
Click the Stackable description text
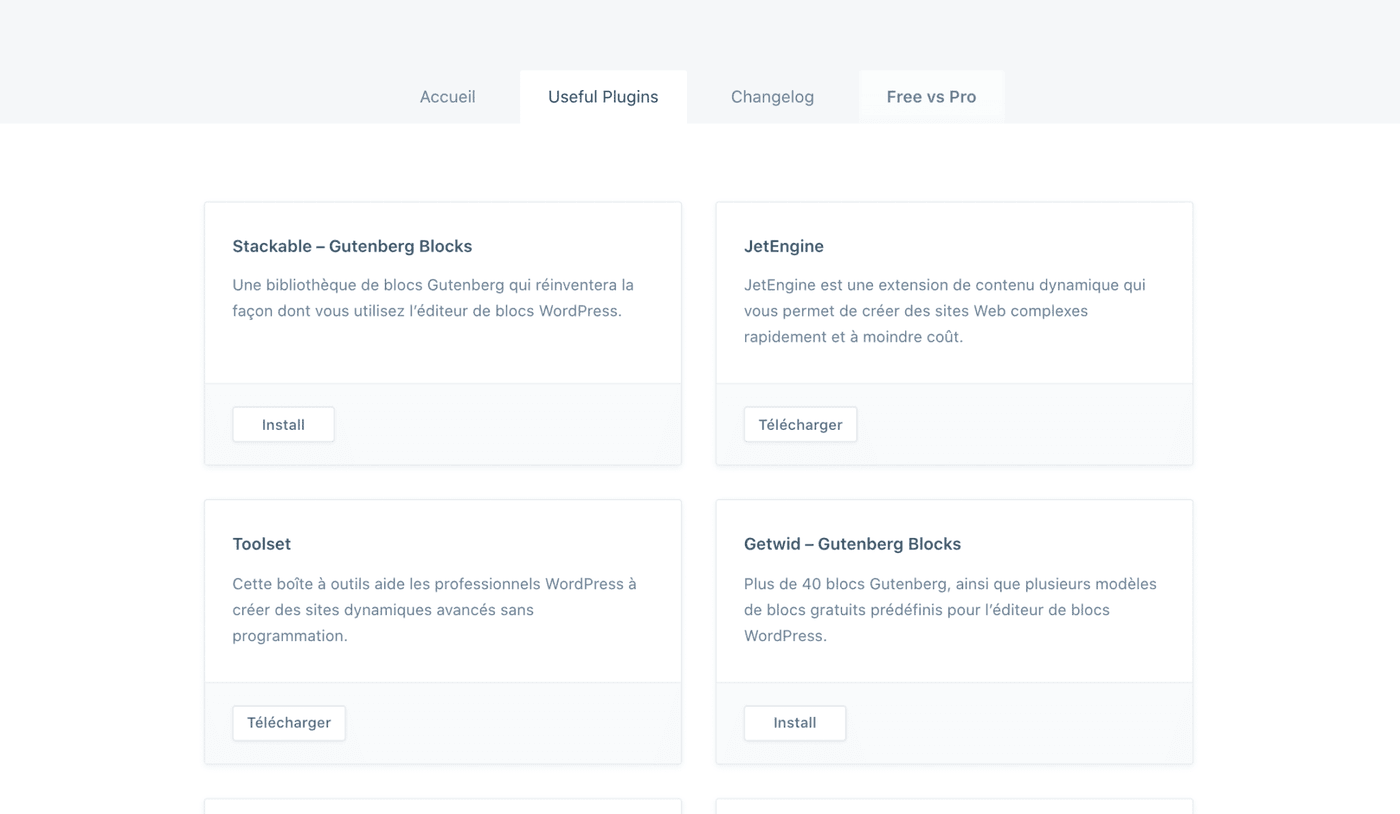[x=432, y=297]
